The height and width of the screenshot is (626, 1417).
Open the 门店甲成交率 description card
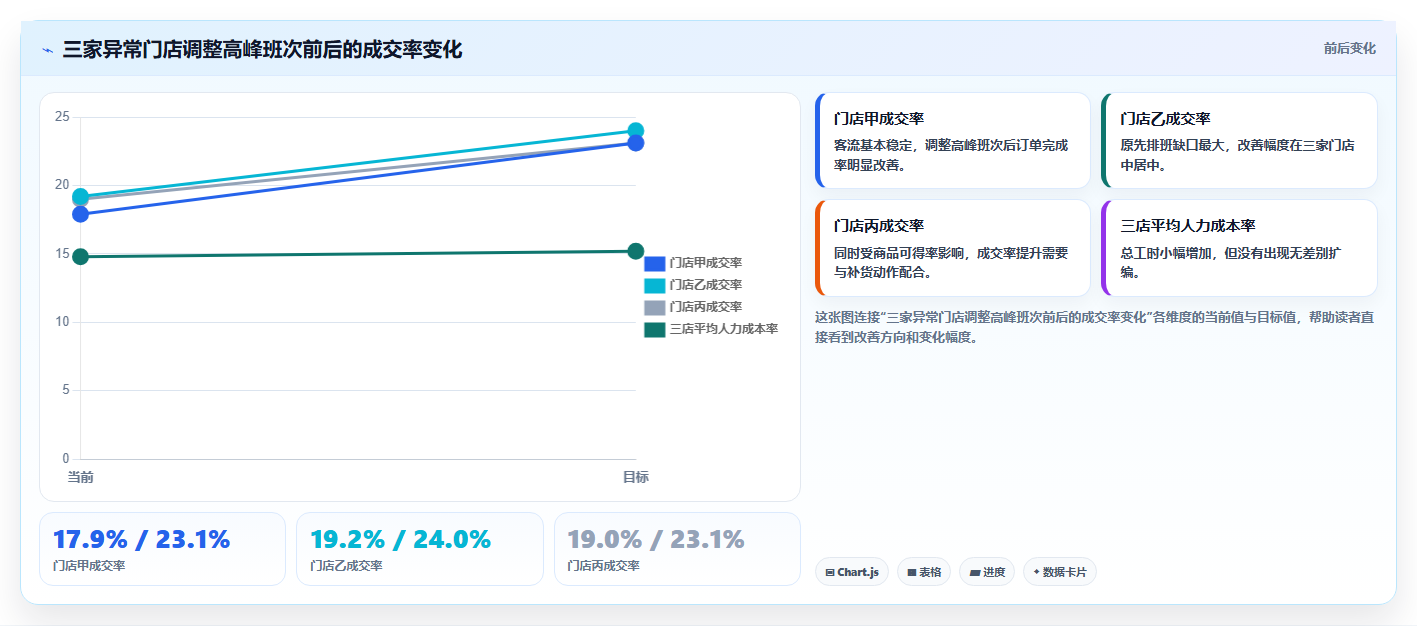coord(953,141)
